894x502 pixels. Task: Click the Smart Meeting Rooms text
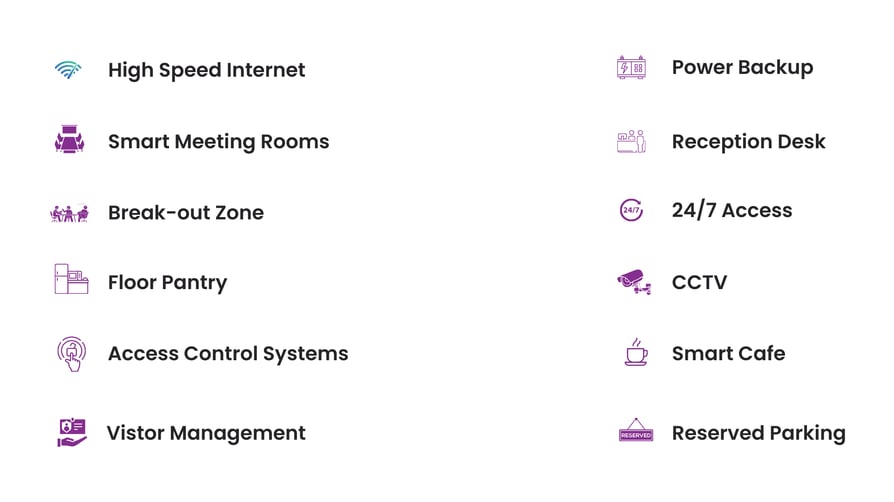[x=218, y=142]
